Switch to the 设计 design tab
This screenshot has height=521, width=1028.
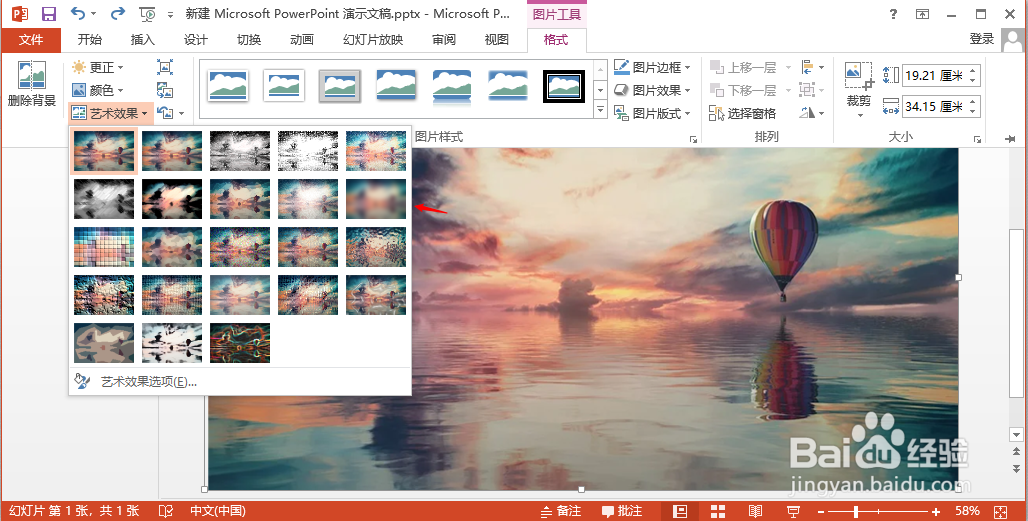coord(195,40)
